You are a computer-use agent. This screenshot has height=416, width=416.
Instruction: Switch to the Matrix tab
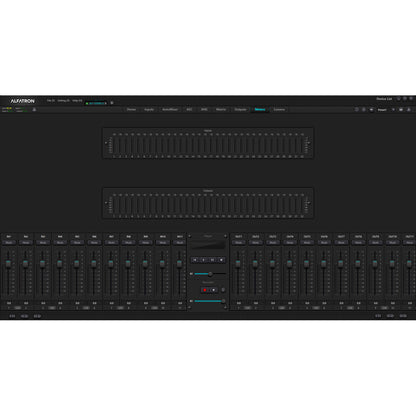pos(221,109)
